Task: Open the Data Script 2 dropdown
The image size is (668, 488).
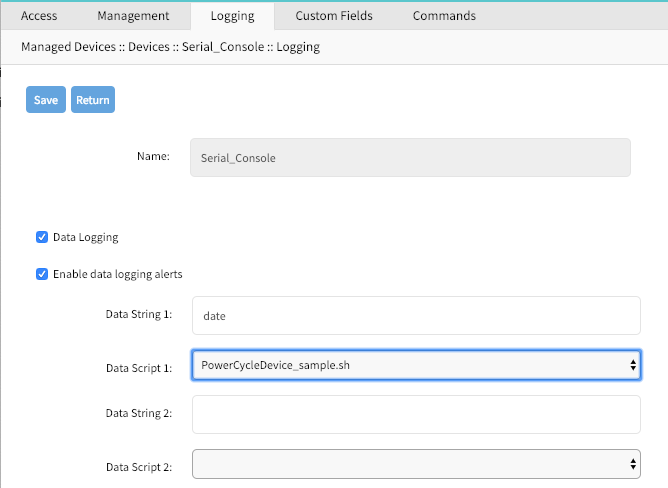Action: (x=416, y=464)
